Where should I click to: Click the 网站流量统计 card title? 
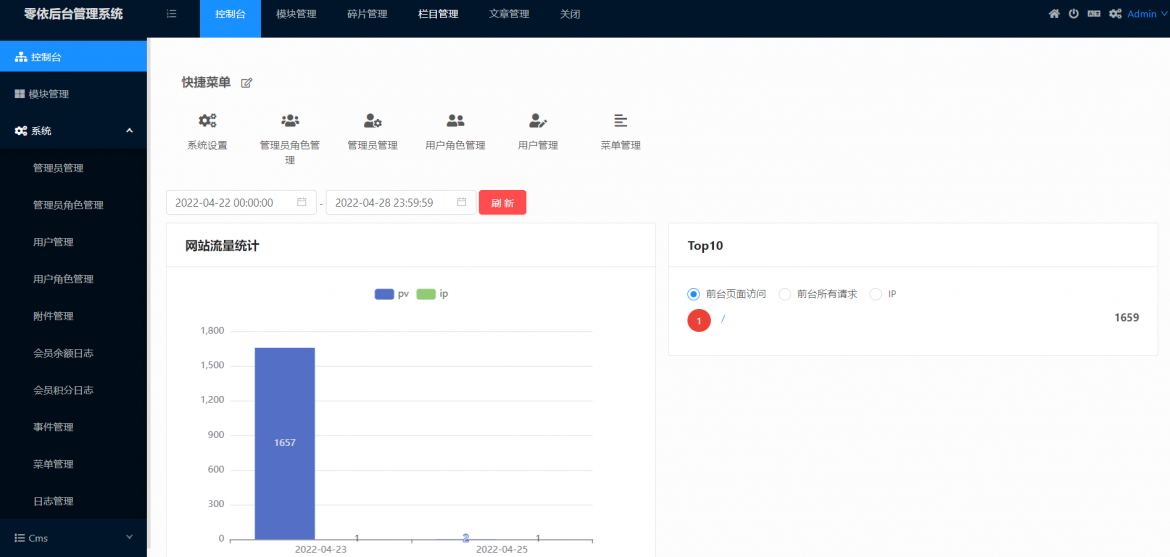[x=222, y=245]
